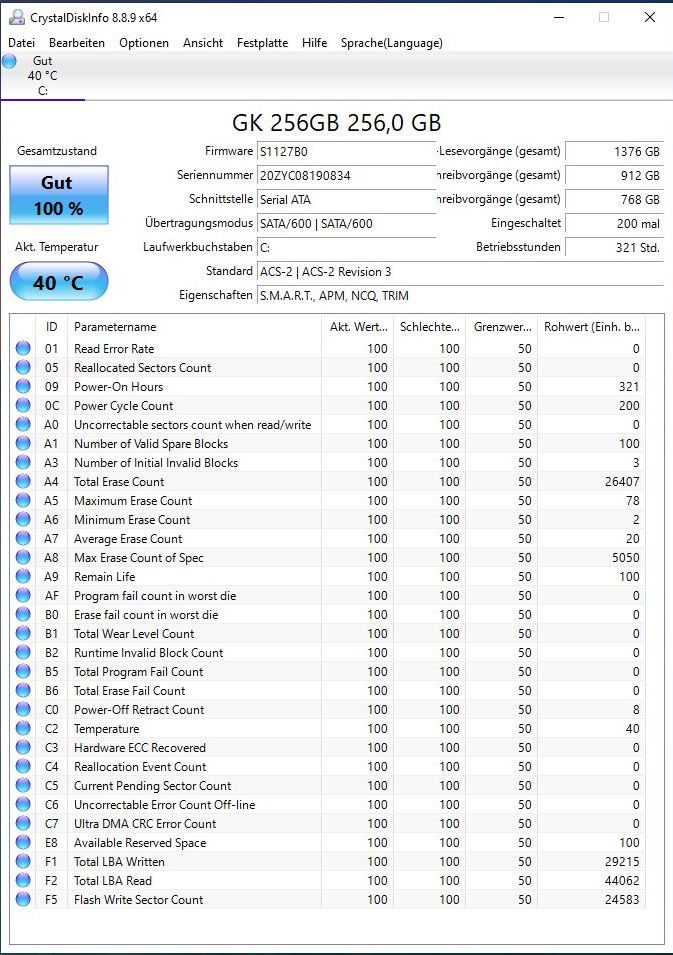This screenshot has width=673, height=955.
Task: Click the Firmware field S1127B0
Action: click(347, 152)
